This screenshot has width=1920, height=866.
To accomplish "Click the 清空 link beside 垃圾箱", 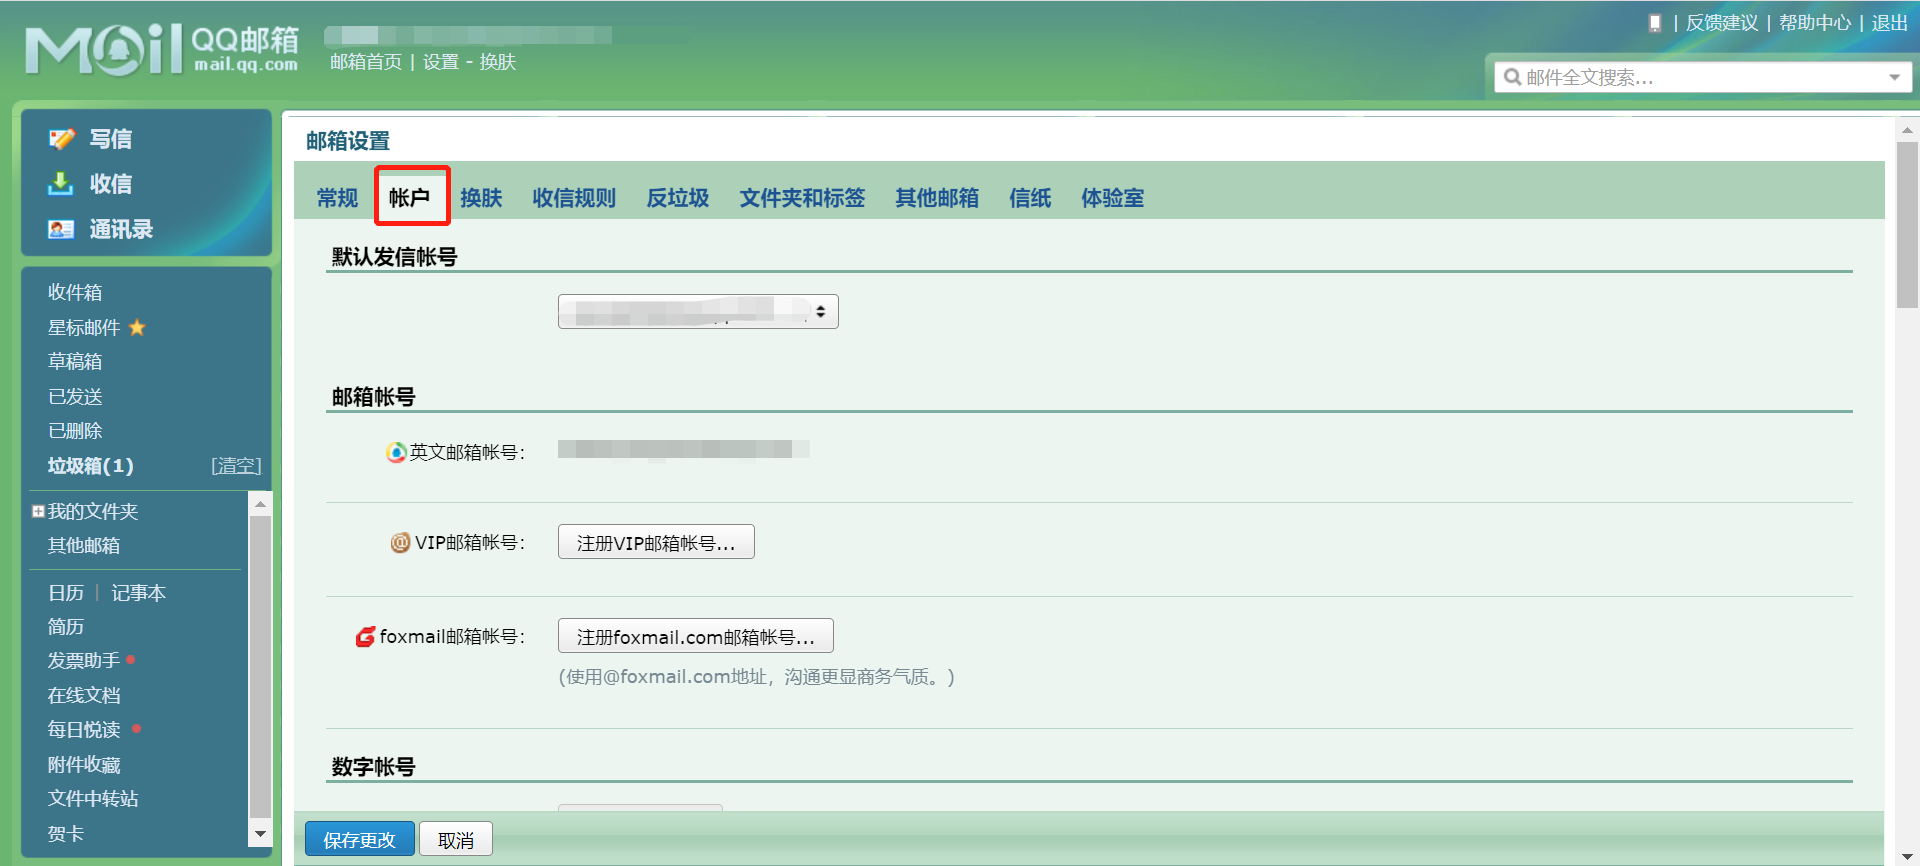I will [236, 466].
